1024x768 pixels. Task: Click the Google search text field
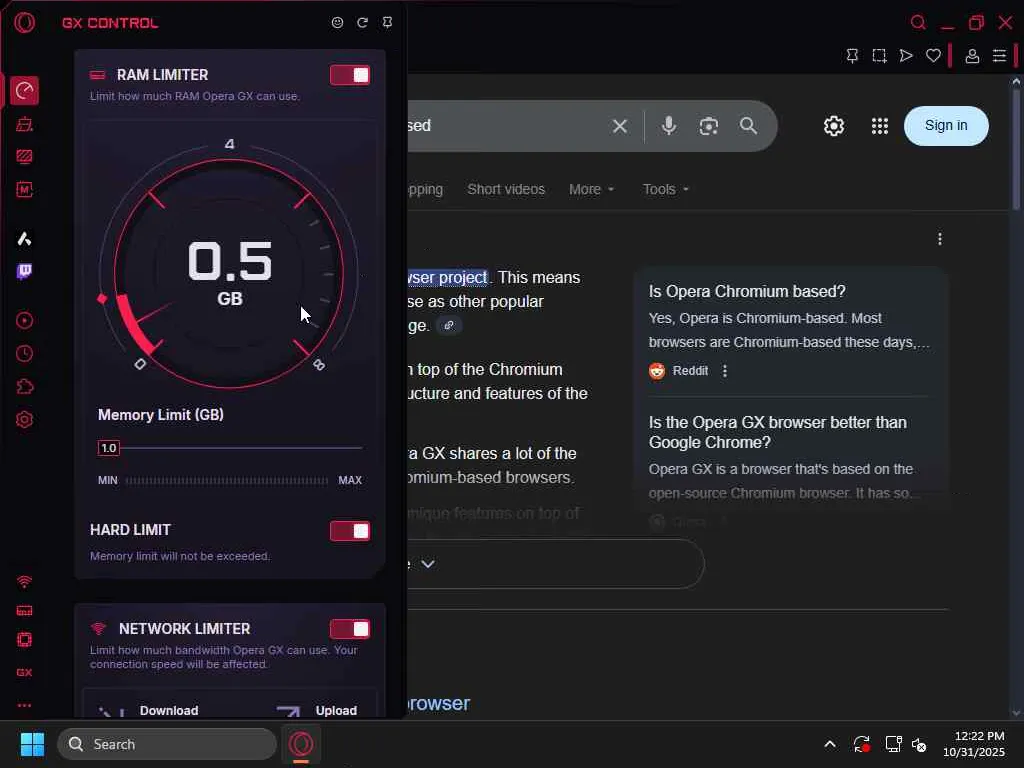[x=507, y=125]
